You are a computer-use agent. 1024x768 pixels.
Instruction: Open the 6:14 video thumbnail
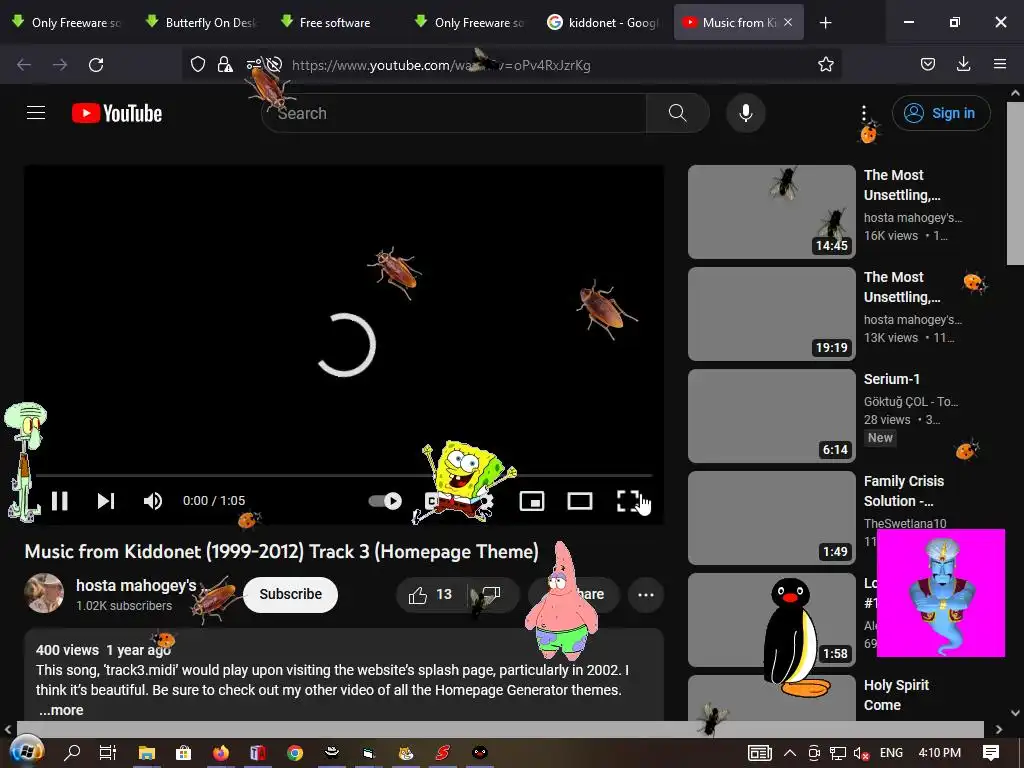771,415
